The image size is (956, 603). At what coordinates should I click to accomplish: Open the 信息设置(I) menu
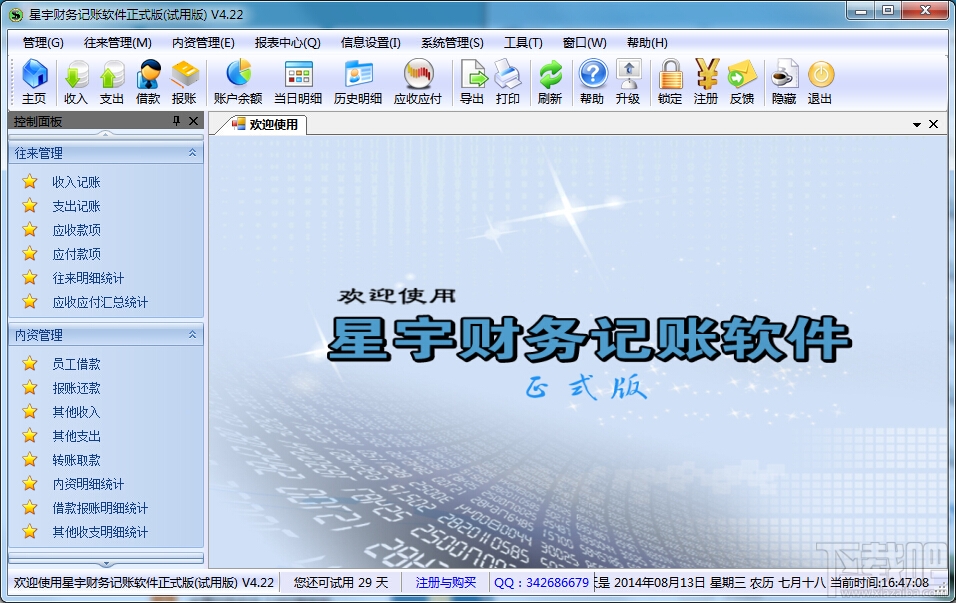[371, 43]
